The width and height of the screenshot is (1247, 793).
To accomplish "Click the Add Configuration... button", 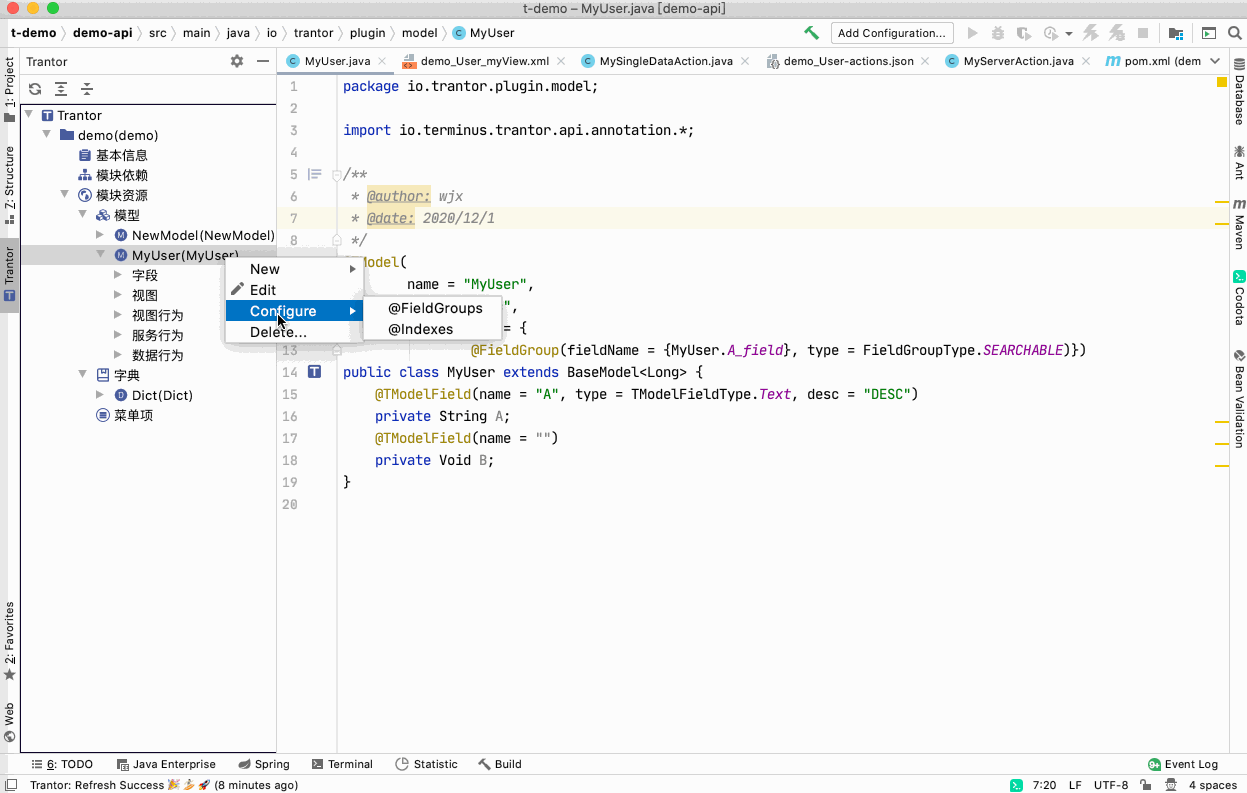I will pyautogui.click(x=892, y=33).
